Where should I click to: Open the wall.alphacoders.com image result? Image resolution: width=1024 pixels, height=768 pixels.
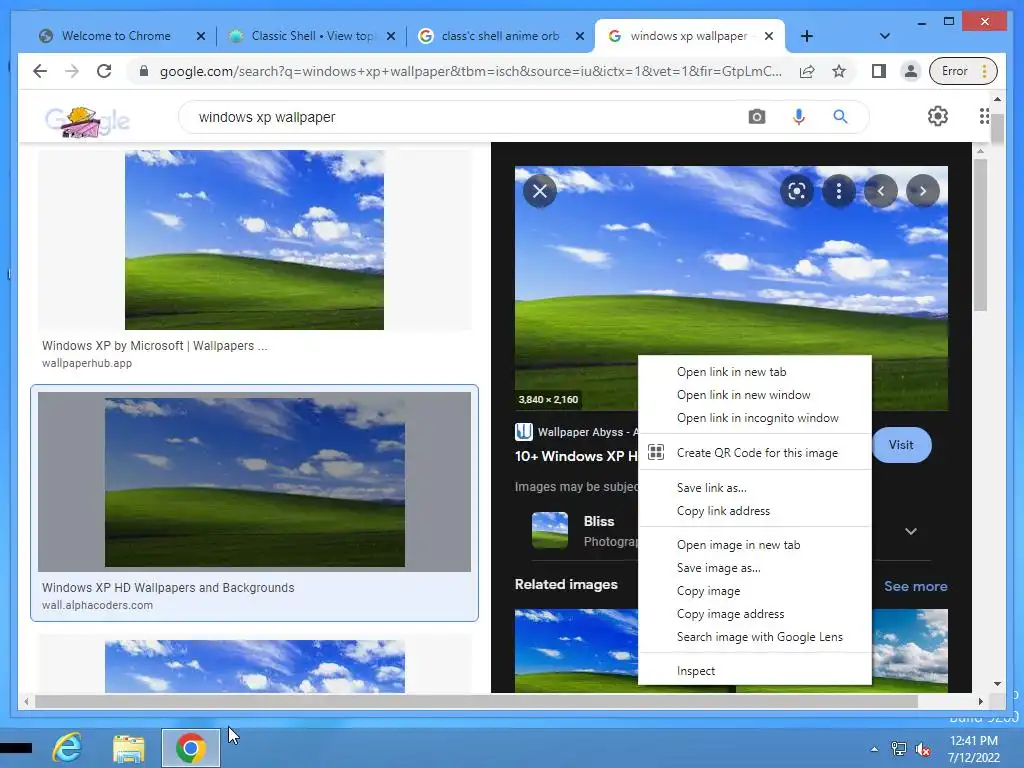coord(254,482)
